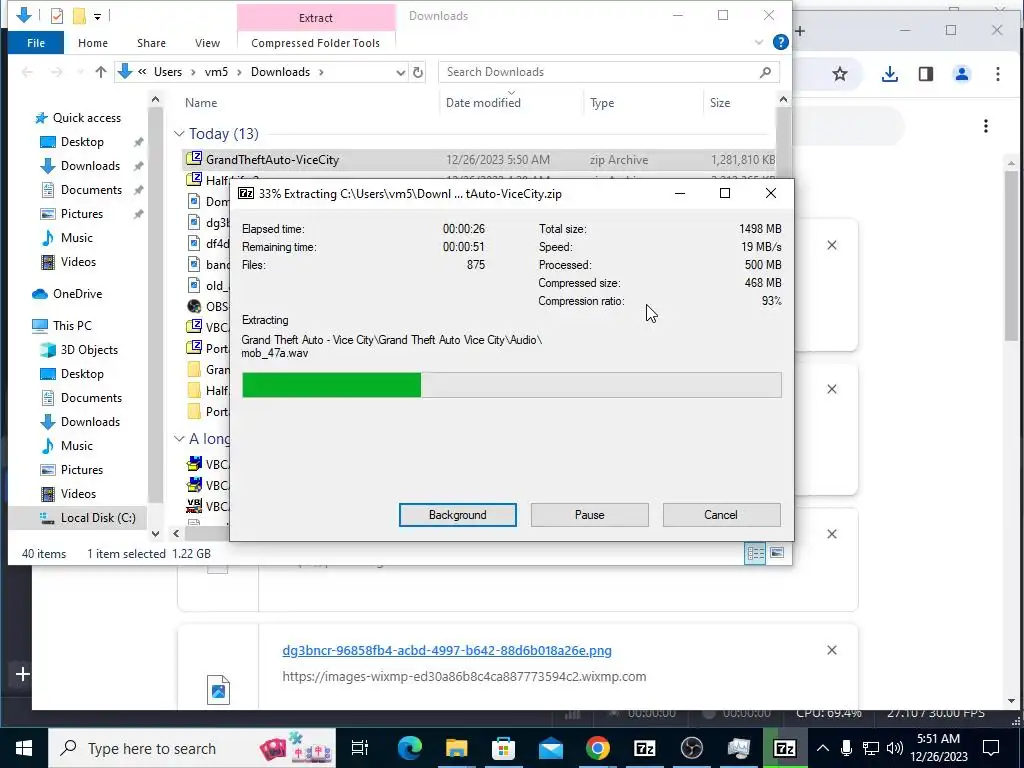
Task: Open pinned Documents under Quick access
Action: pyautogui.click(x=91, y=190)
